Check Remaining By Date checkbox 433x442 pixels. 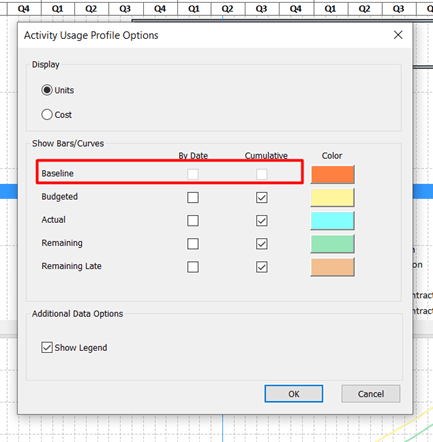pos(193,244)
